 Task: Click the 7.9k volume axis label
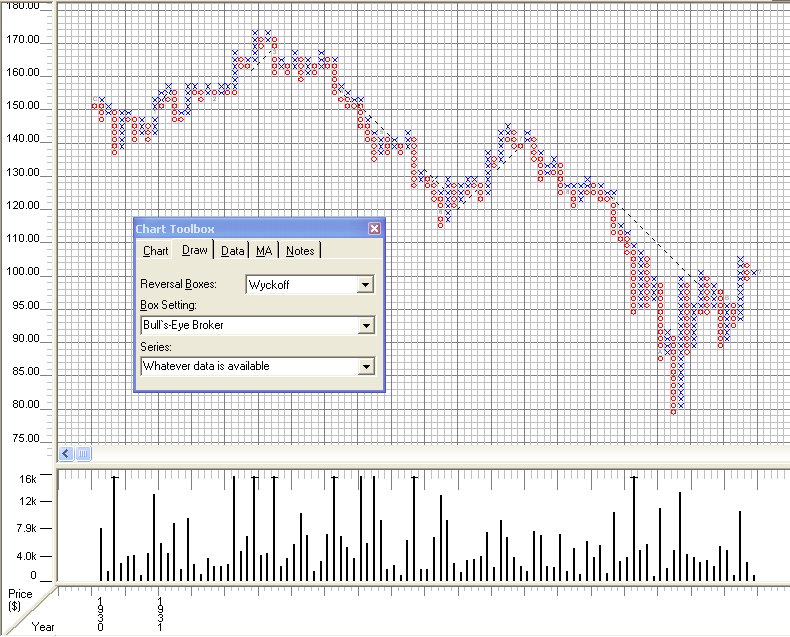pos(27,528)
